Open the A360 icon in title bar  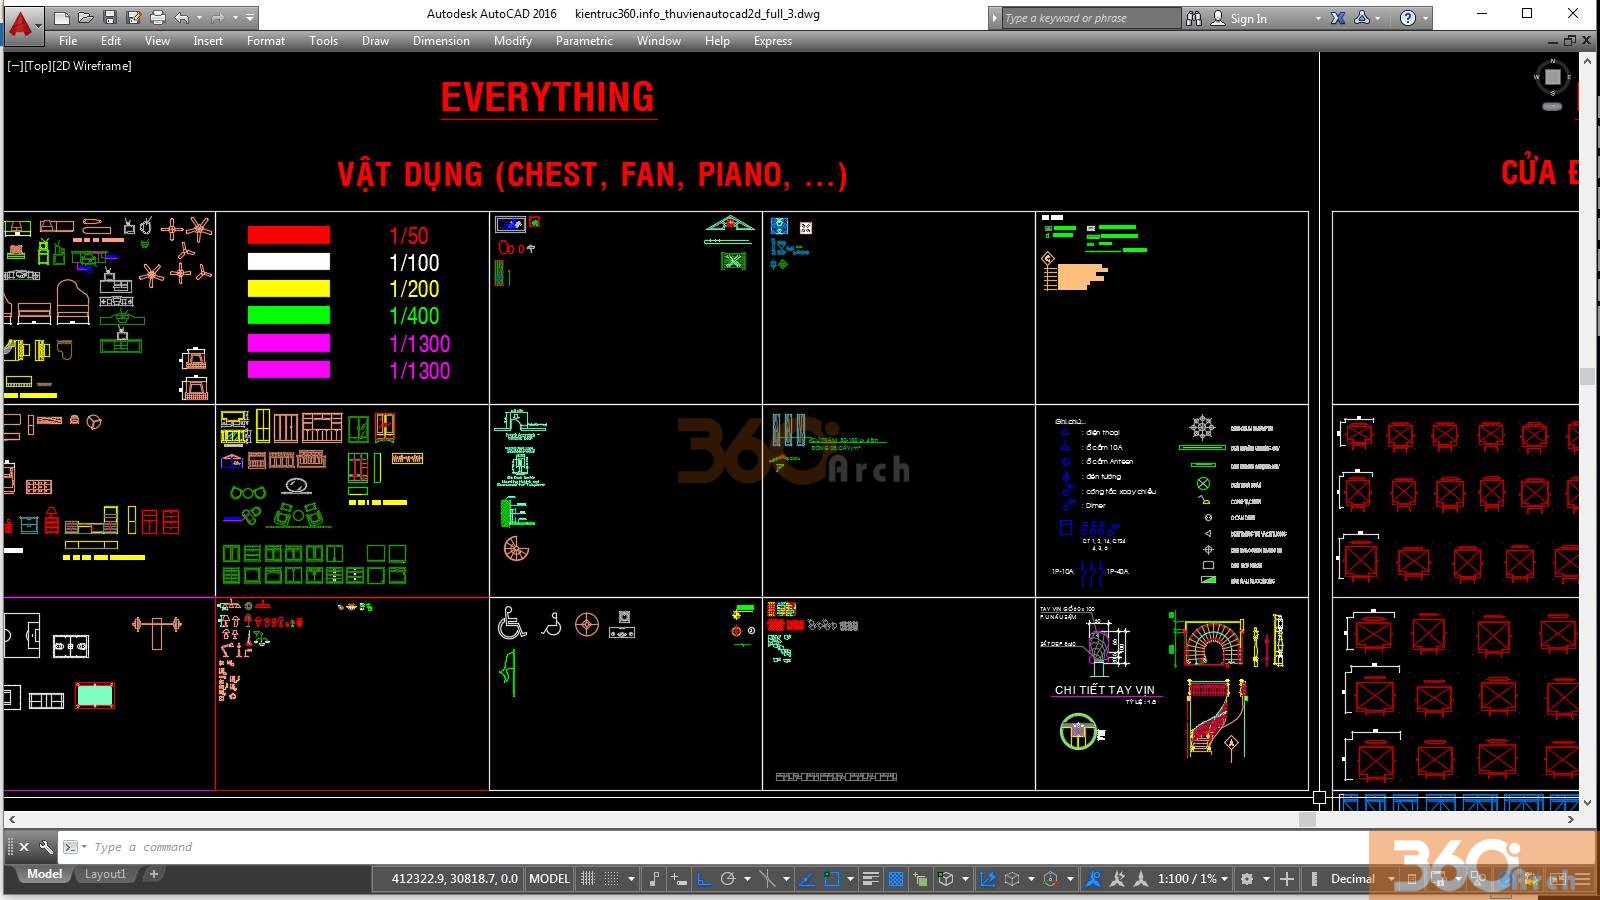tap(1362, 18)
